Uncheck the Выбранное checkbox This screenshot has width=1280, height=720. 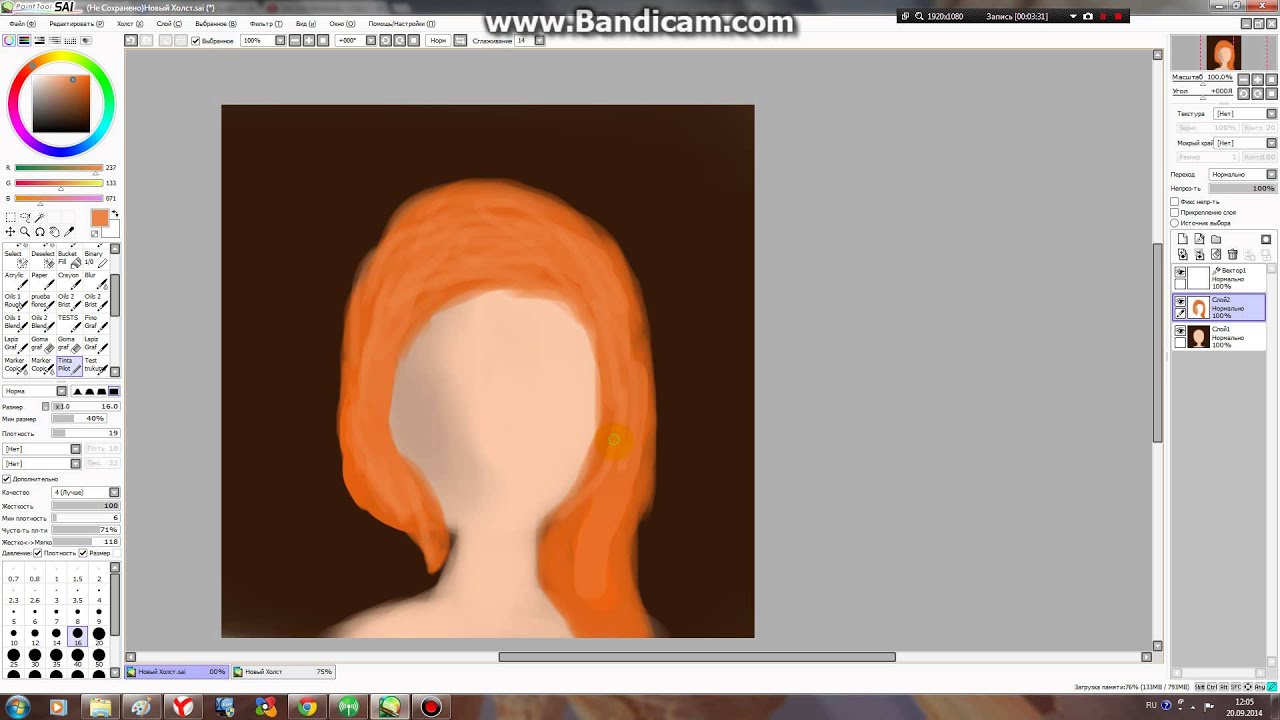click(x=196, y=41)
